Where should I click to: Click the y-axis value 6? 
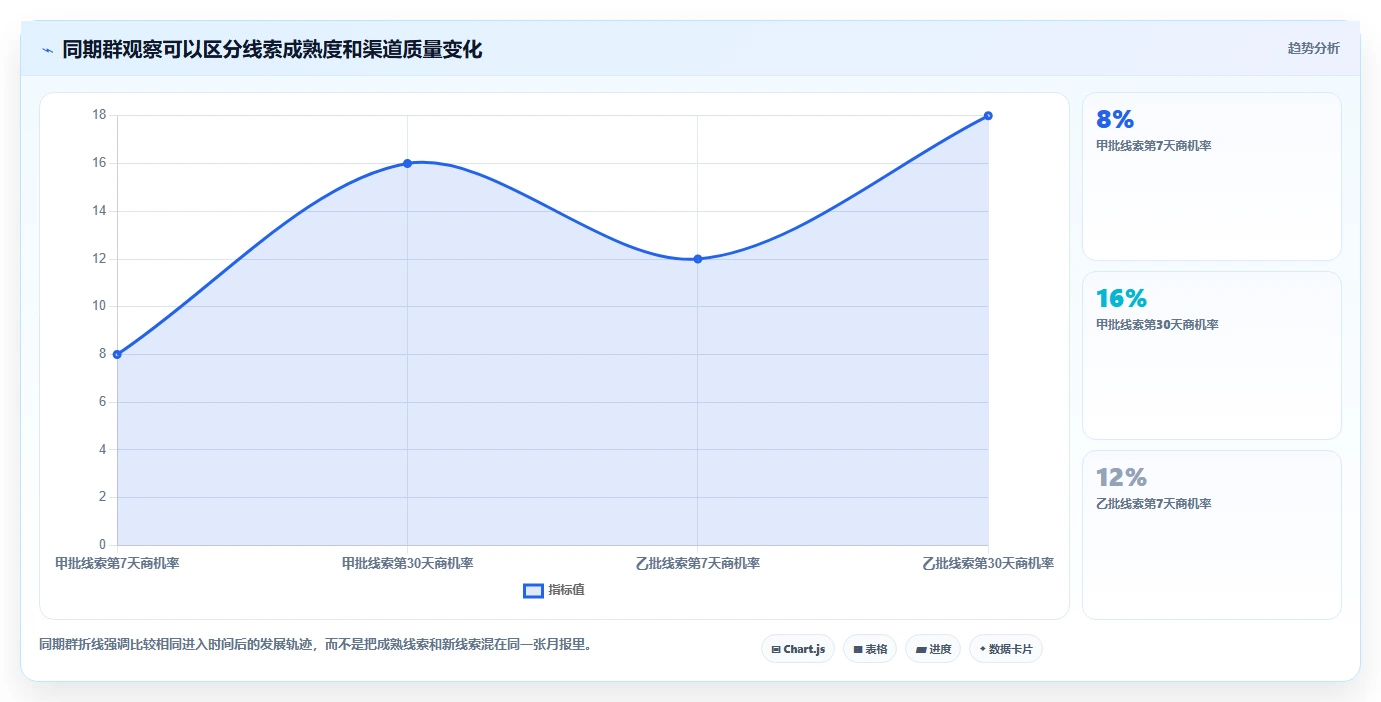tap(102, 402)
